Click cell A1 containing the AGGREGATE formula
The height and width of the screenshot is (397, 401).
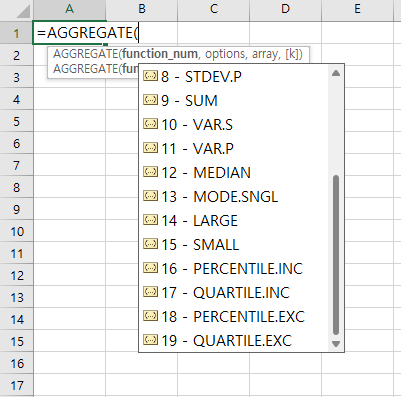69,33
